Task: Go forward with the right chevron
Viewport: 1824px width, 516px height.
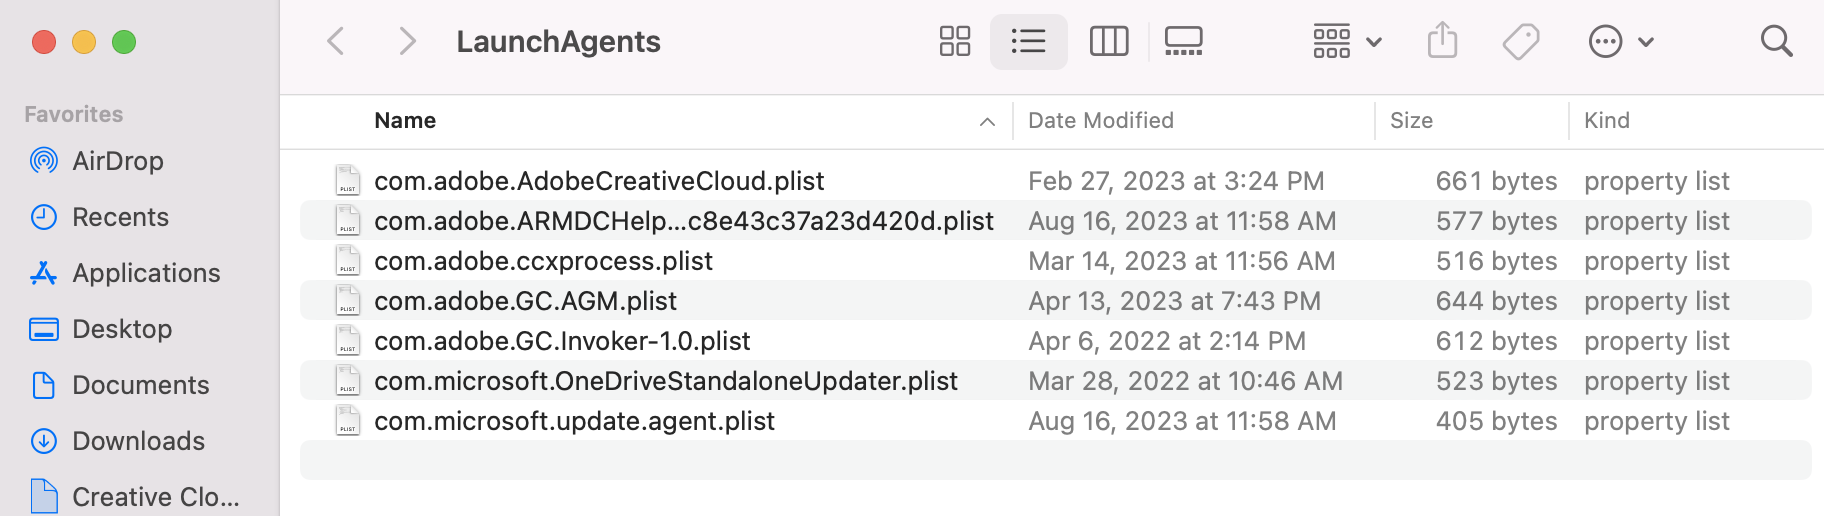Action: point(406,41)
